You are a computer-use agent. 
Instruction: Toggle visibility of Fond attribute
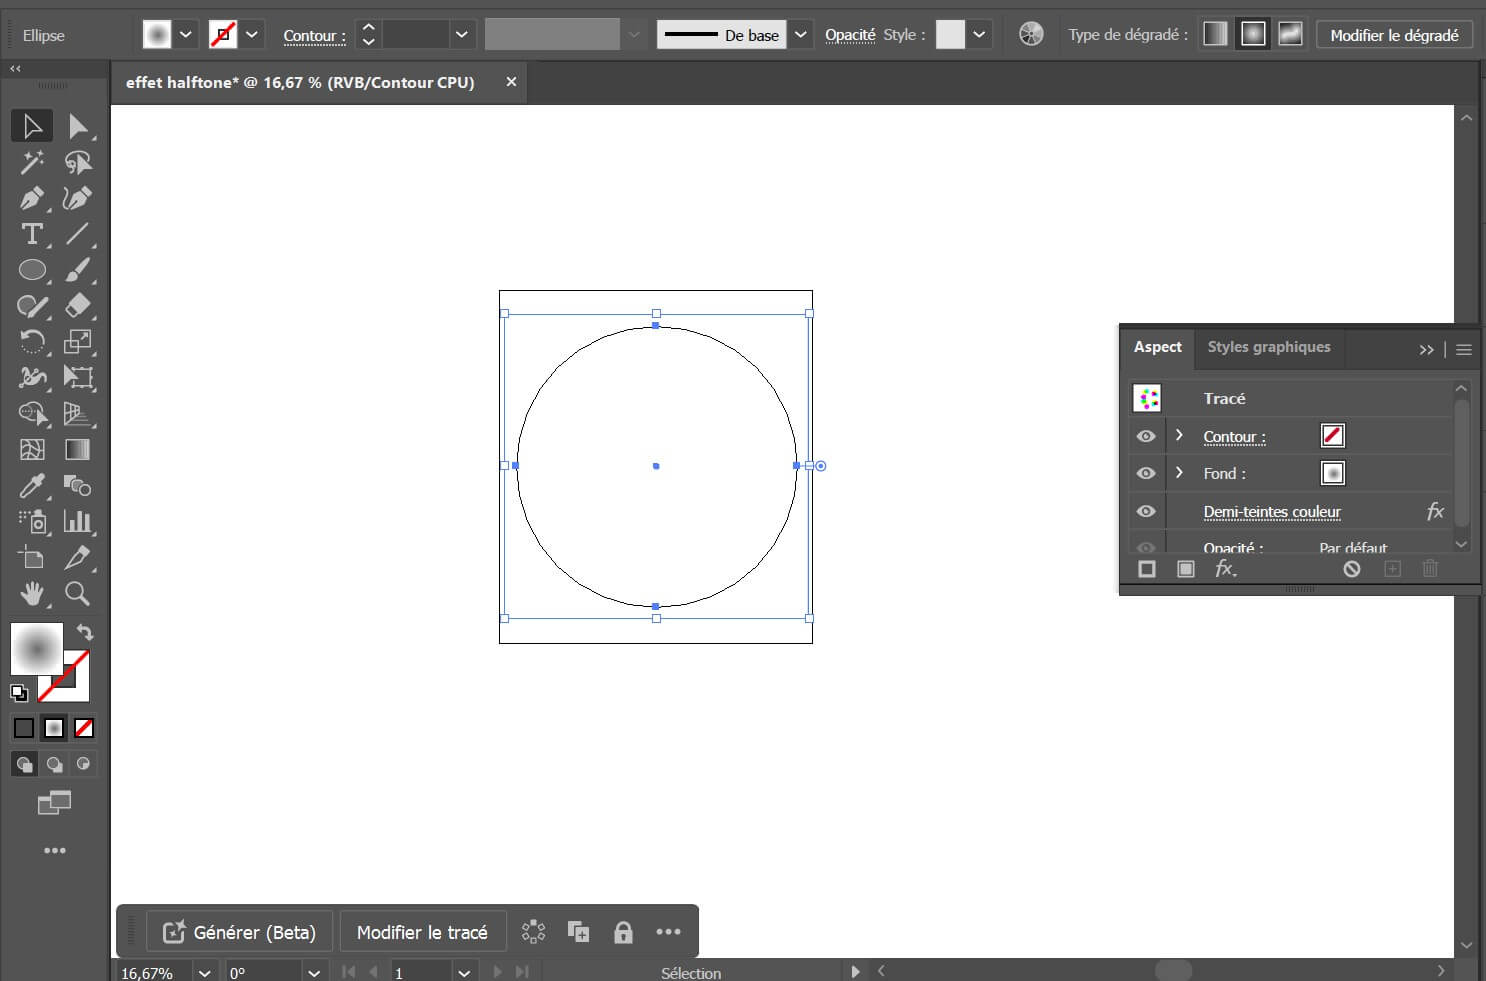point(1146,473)
